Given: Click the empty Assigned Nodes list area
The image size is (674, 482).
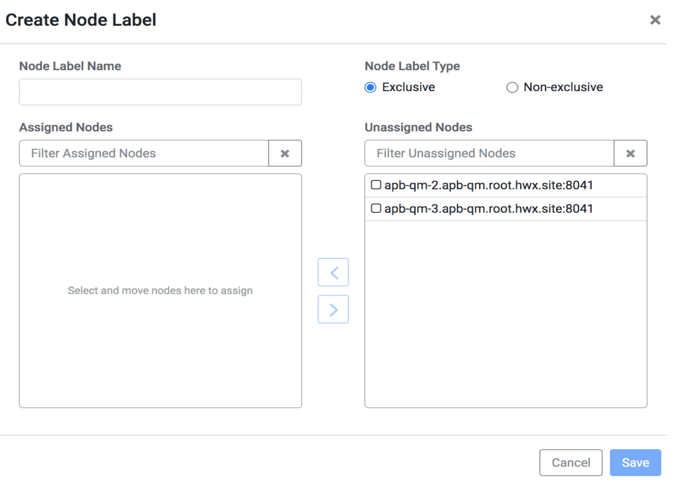Looking at the screenshot, I should (x=160, y=350).
